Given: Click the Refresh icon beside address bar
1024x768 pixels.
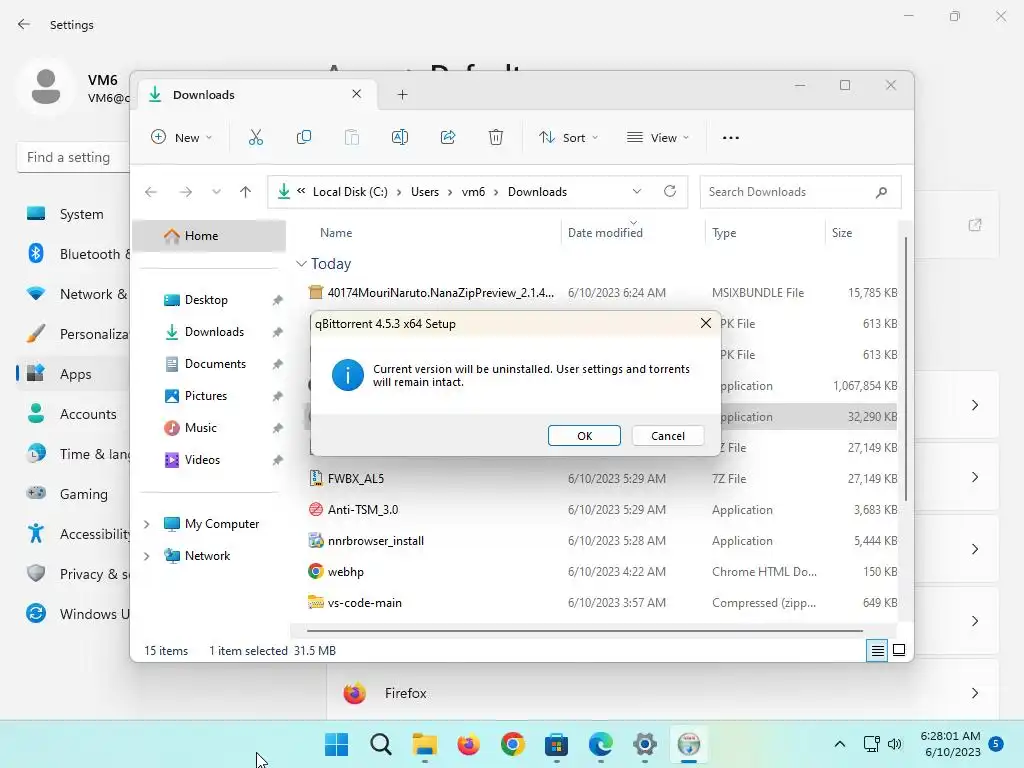Looking at the screenshot, I should (669, 191).
